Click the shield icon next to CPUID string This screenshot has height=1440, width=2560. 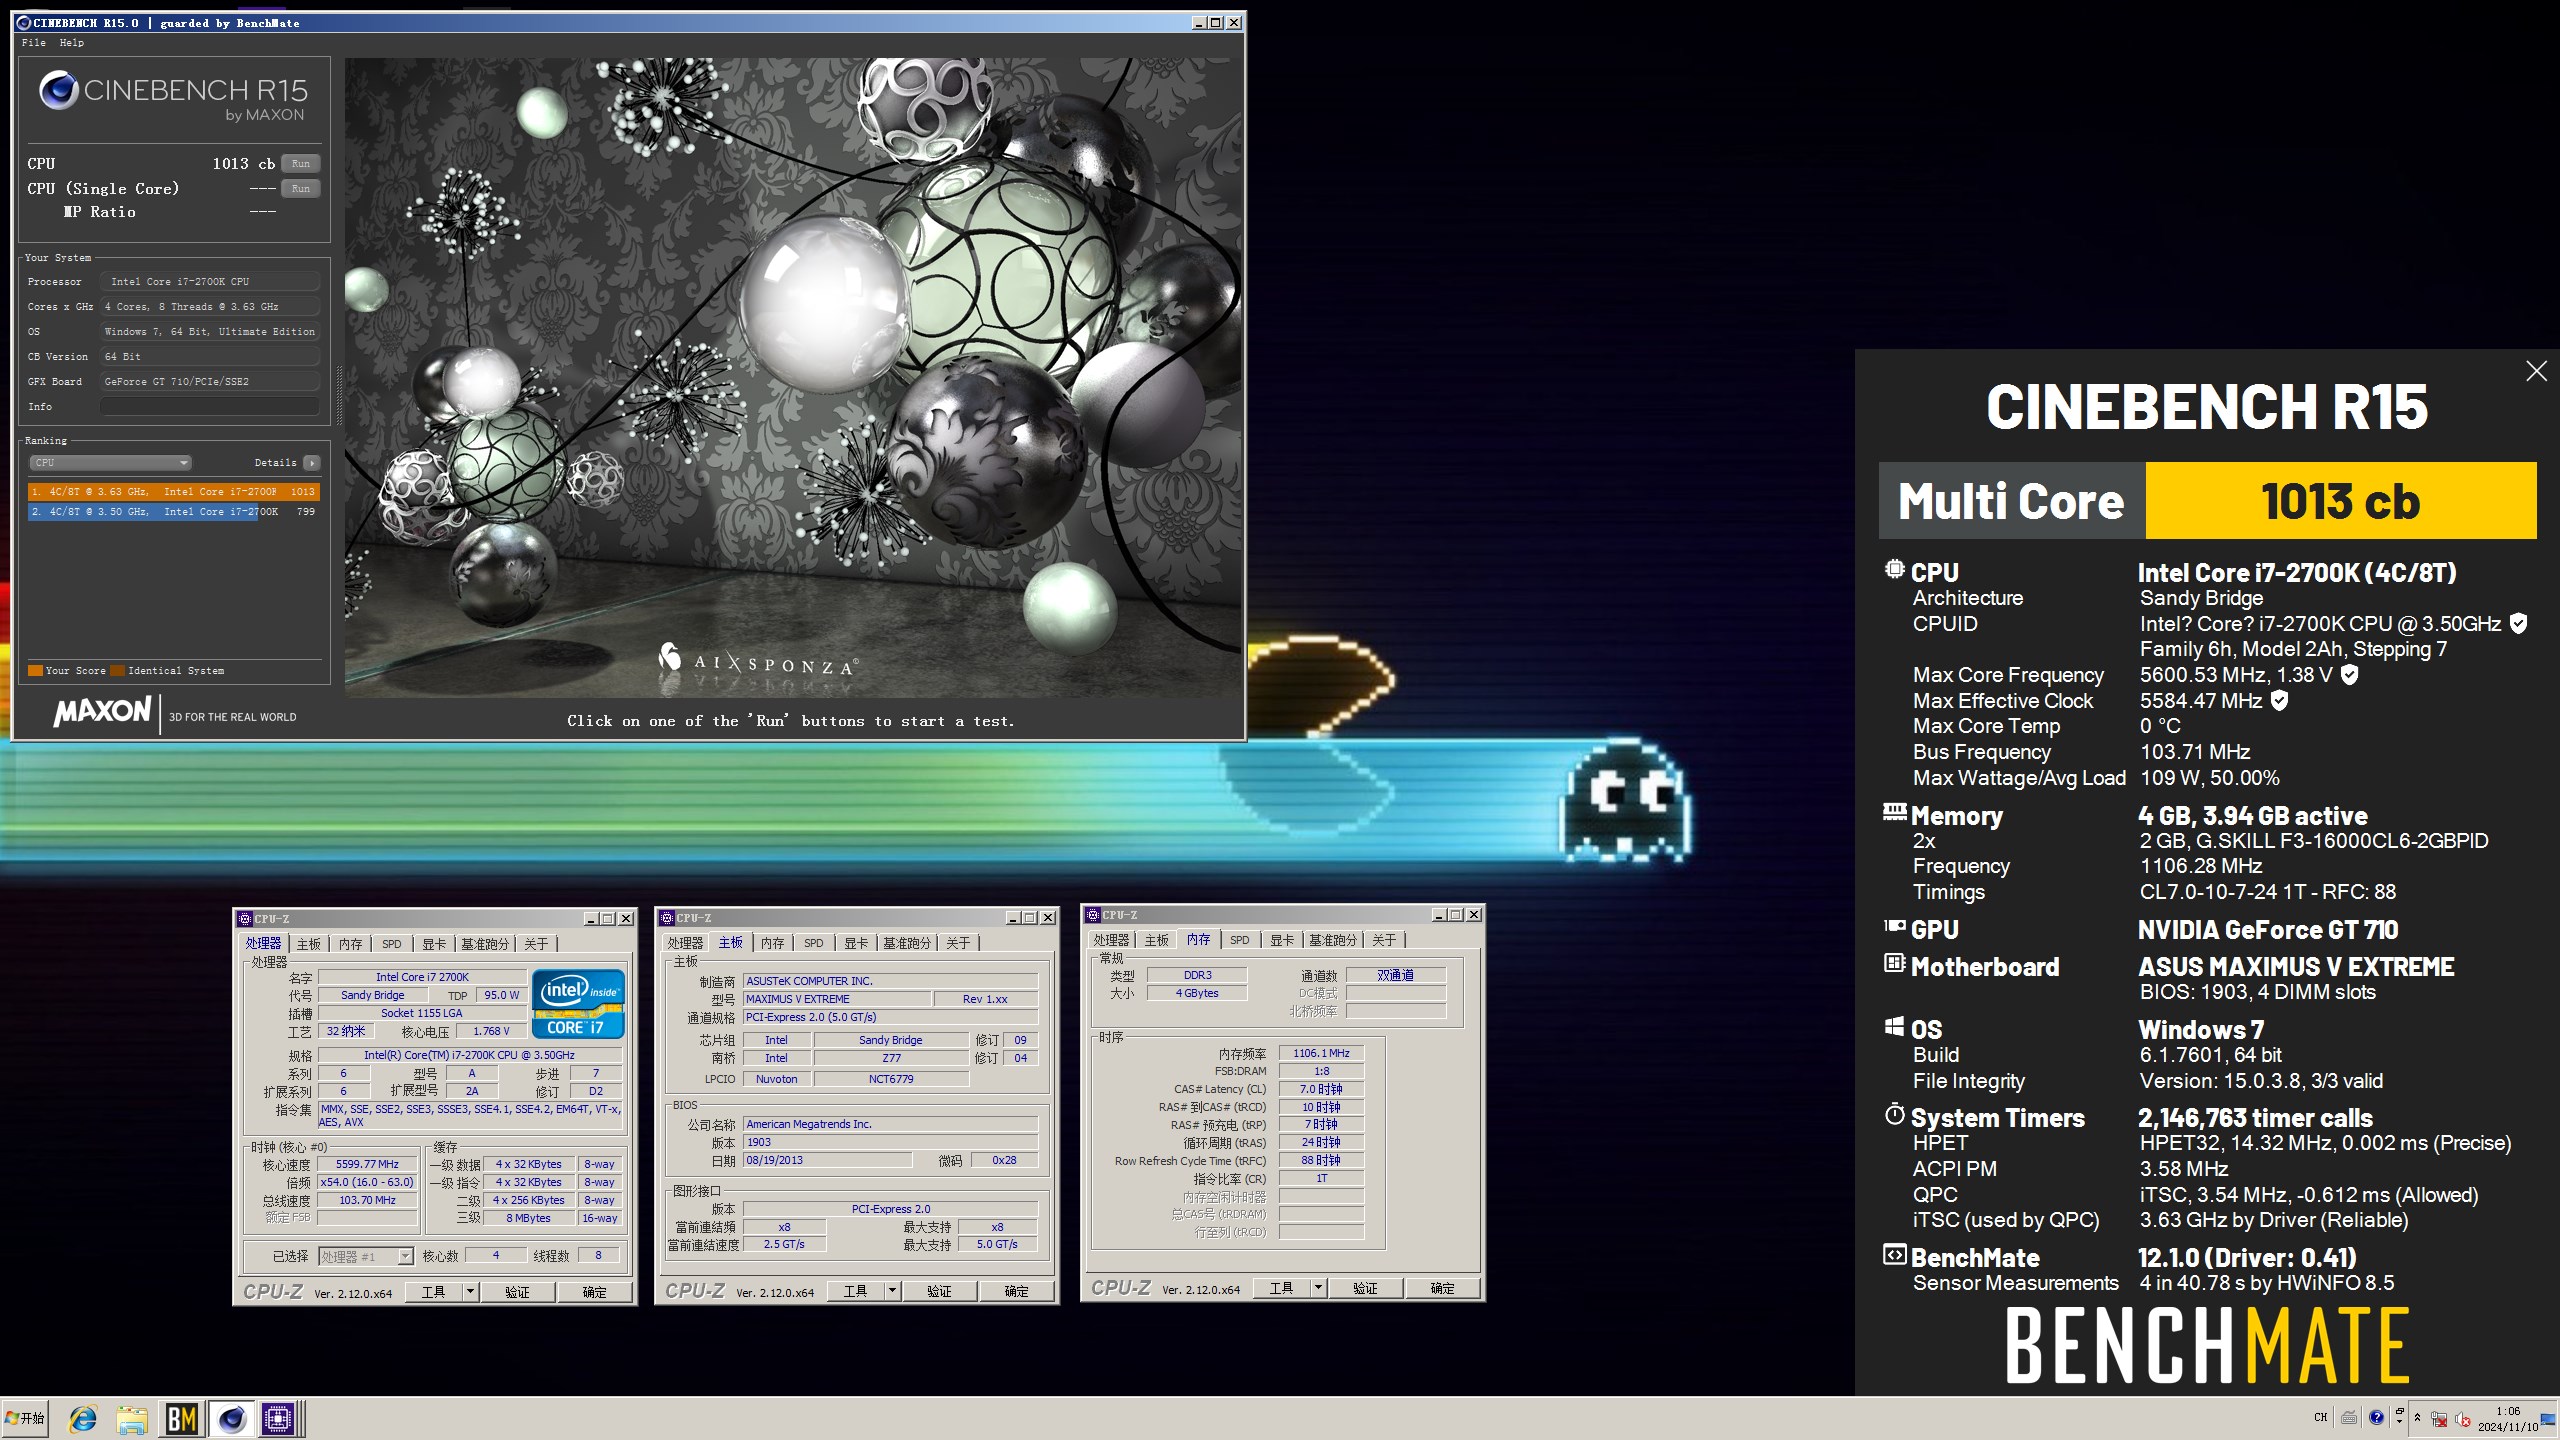click(2519, 623)
